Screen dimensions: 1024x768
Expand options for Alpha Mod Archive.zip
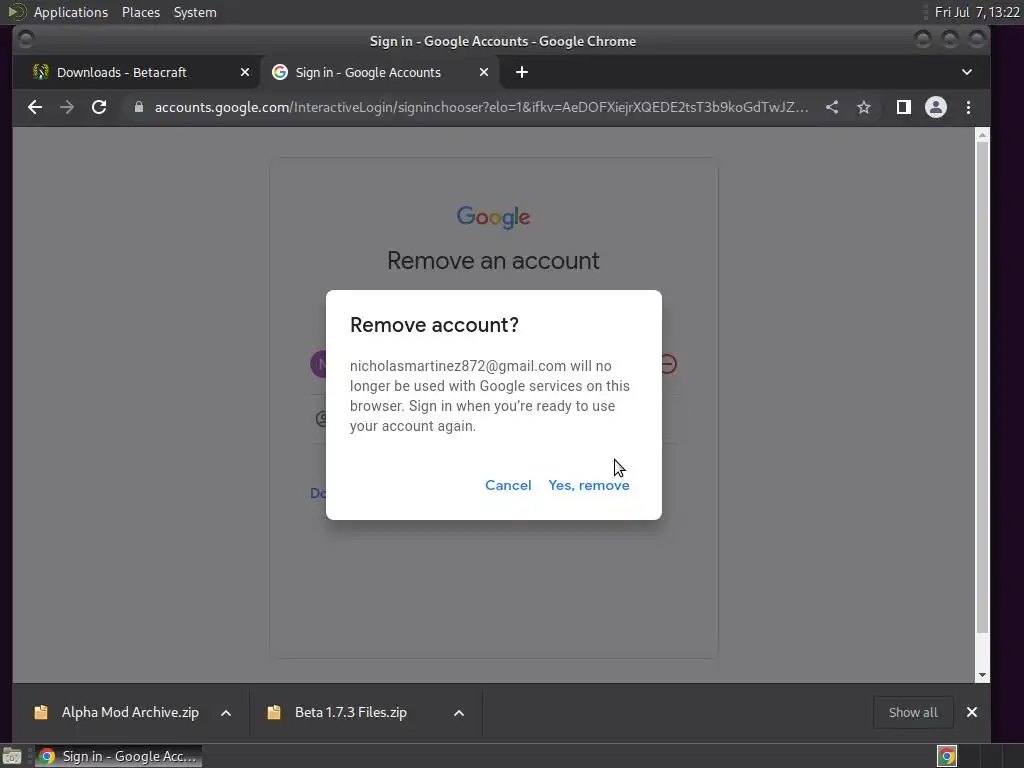[226, 713]
